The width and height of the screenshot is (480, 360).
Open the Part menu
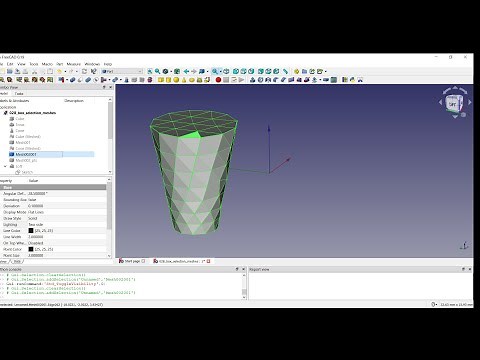60,64
